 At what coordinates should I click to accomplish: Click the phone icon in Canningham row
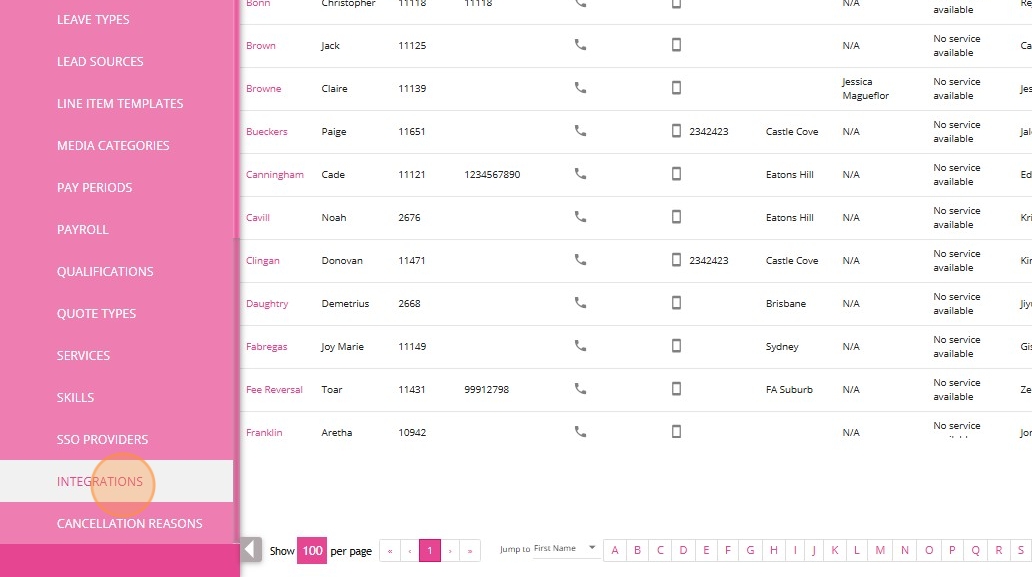tap(580, 174)
